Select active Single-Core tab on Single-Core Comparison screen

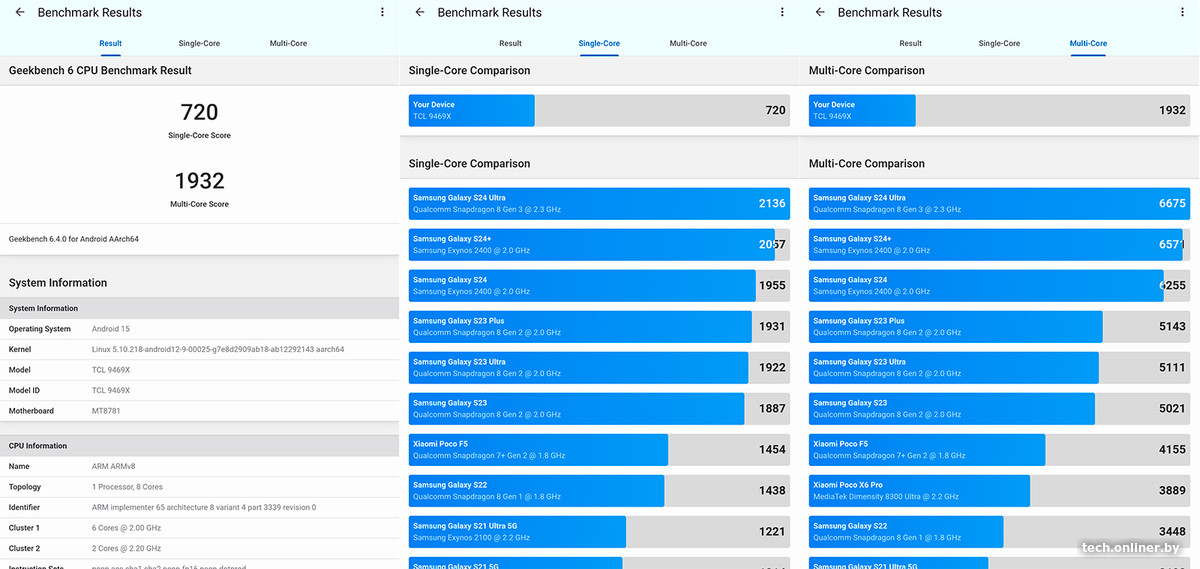tap(599, 44)
